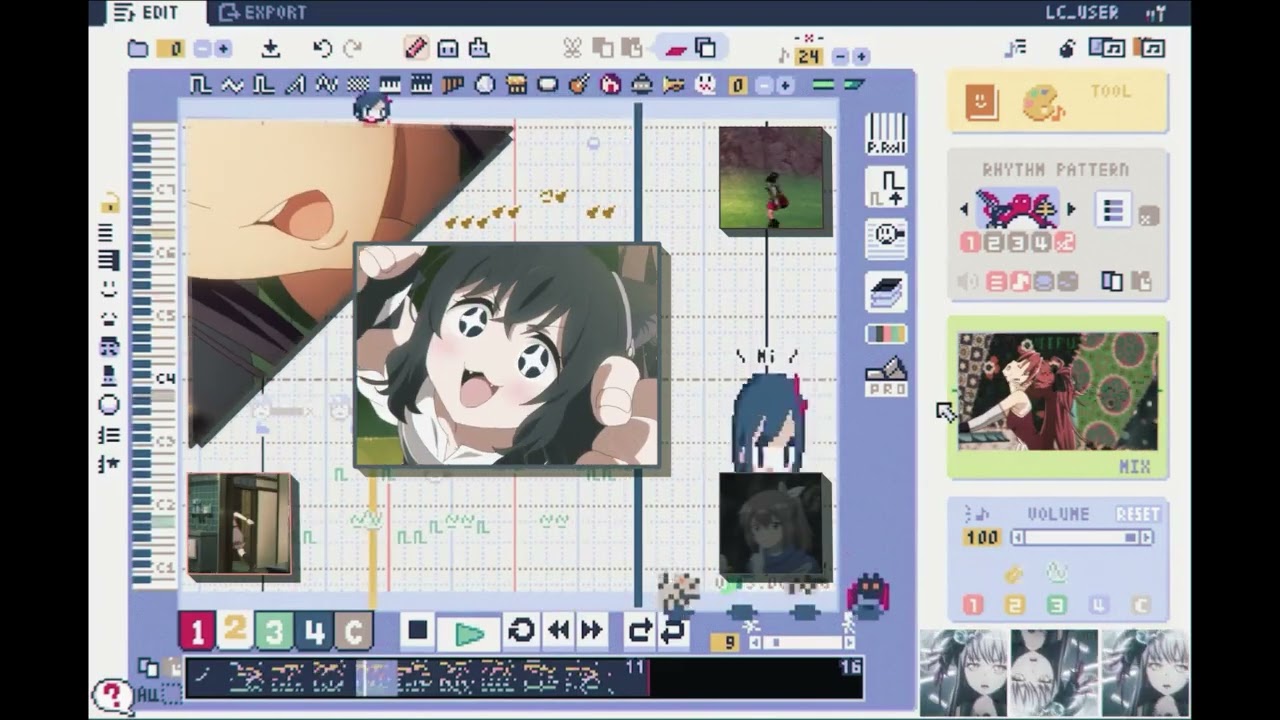The image size is (1280, 720).
Task: Select the piano keyboard instrument icon
Action: click(388, 83)
